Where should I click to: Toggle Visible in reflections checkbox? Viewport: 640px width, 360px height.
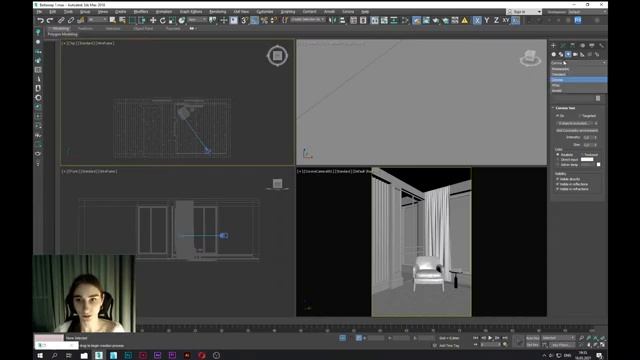click(x=557, y=184)
